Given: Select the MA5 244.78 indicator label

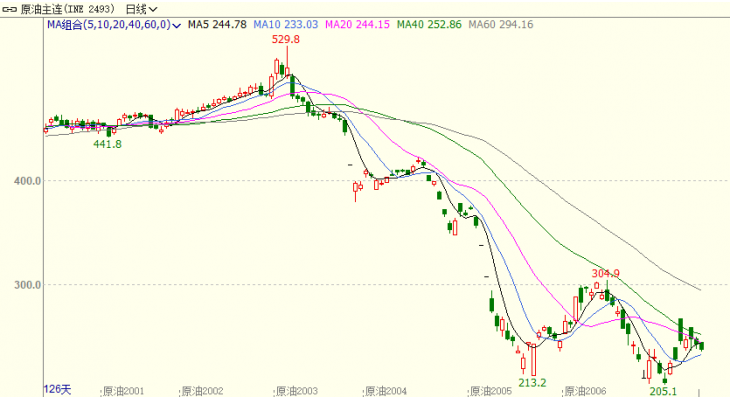Looking at the screenshot, I should pyautogui.click(x=212, y=23).
